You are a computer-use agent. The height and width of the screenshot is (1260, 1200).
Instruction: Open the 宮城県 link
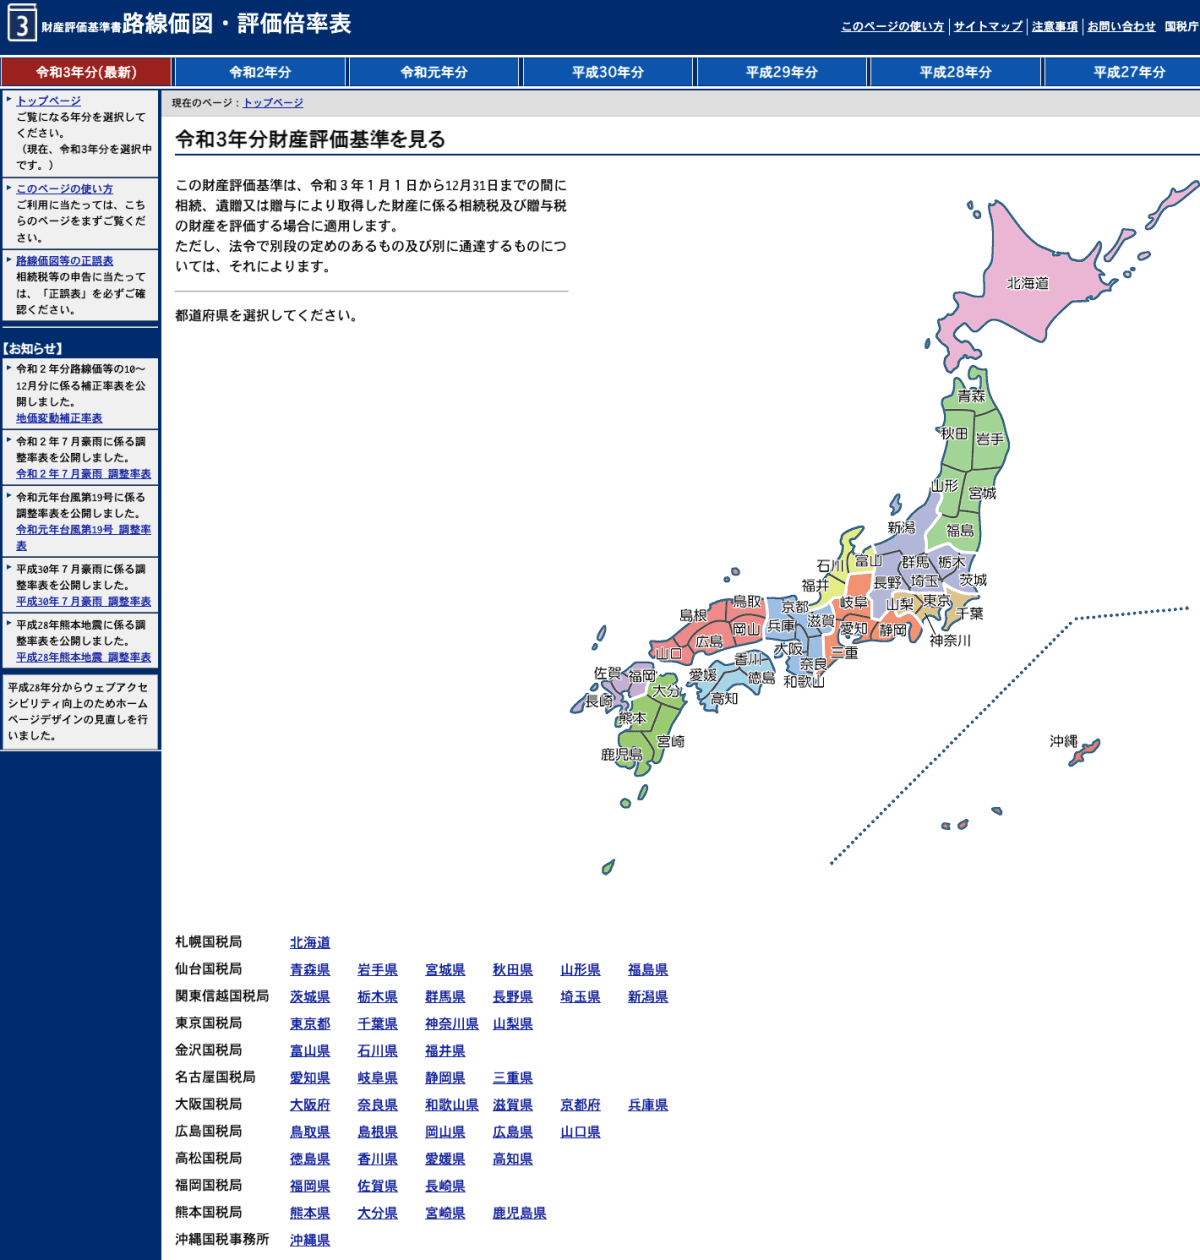445,970
